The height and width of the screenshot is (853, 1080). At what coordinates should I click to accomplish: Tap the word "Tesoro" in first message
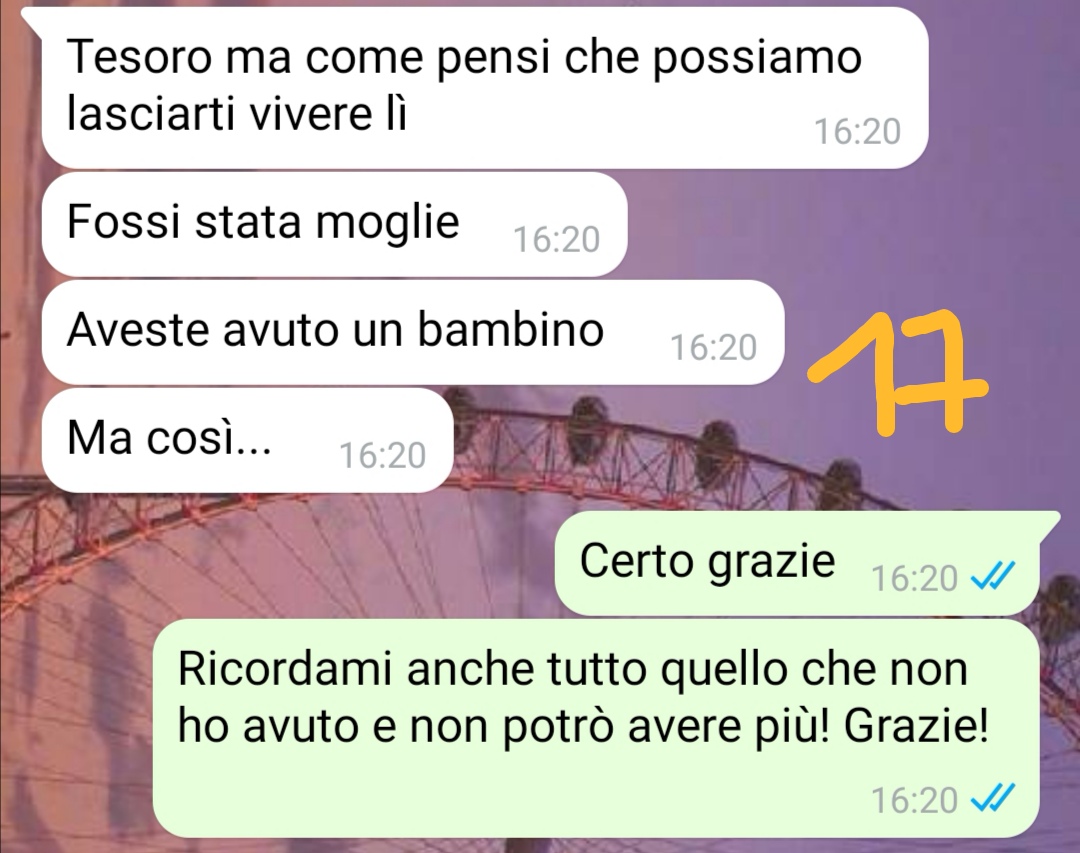coord(138,56)
